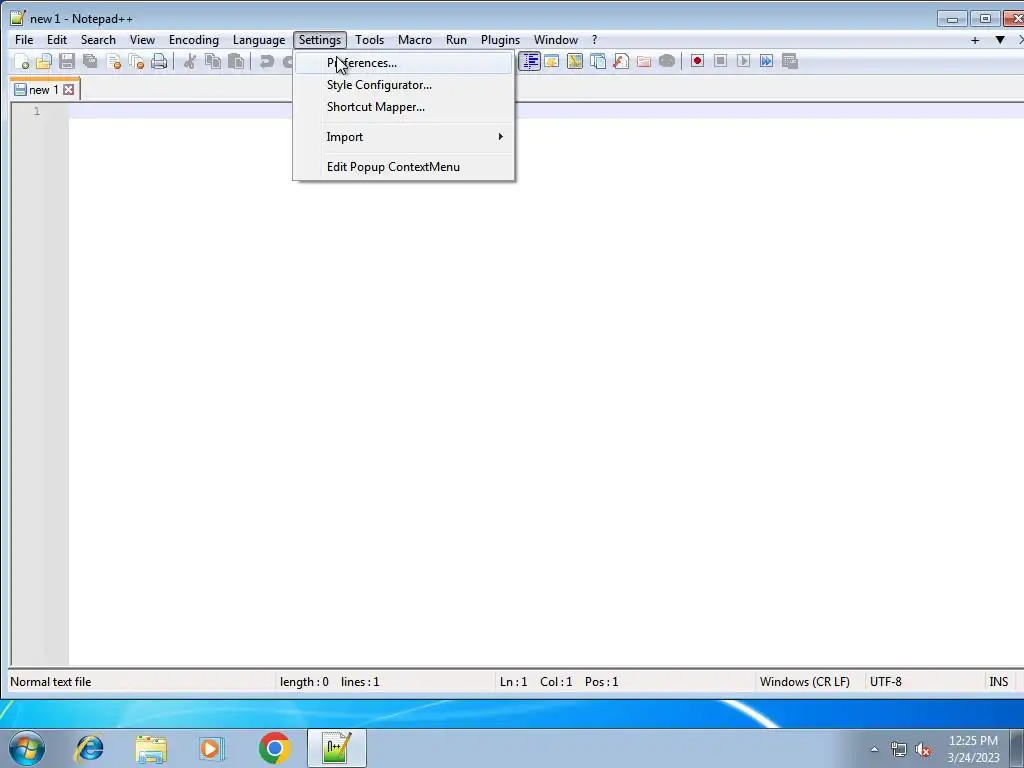Screen dimensions: 1024x768
Task: Click the Copy toolbar icon
Action: coord(213,61)
